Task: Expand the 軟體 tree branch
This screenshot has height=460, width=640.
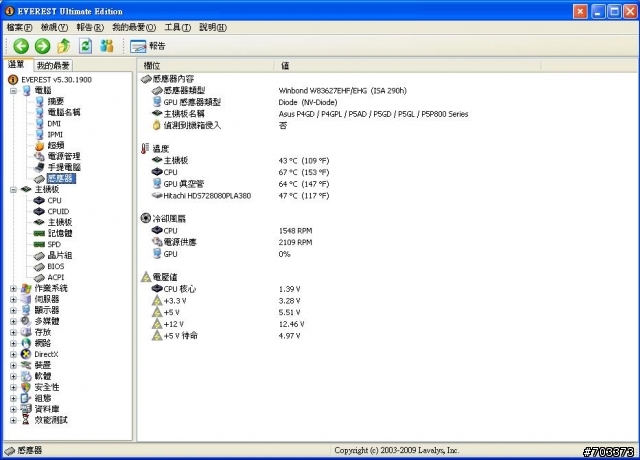Action: [13, 377]
